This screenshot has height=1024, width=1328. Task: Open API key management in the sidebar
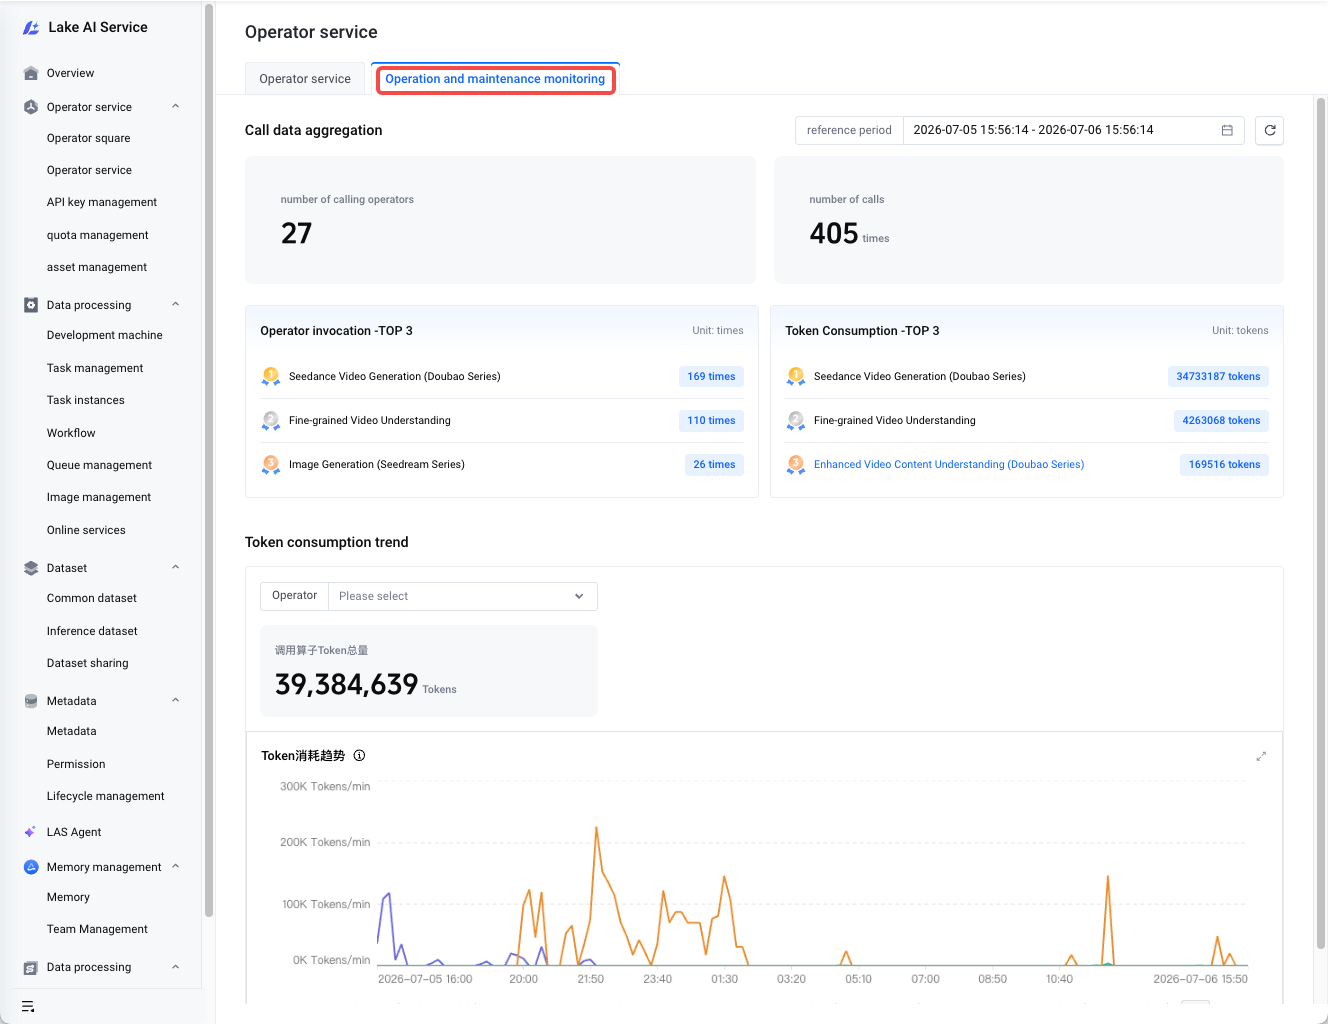(x=102, y=202)
